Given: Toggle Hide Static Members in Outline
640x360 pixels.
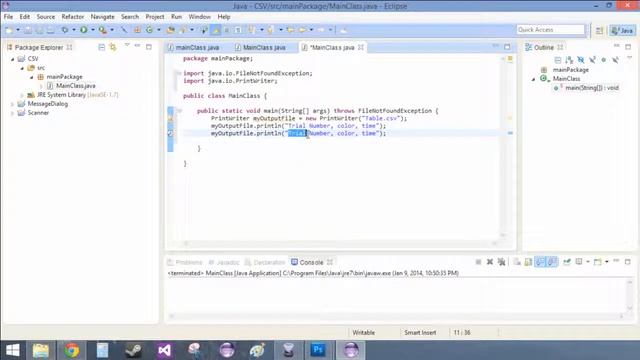Looking at the screenshot, I should click(x=592, y=60).
